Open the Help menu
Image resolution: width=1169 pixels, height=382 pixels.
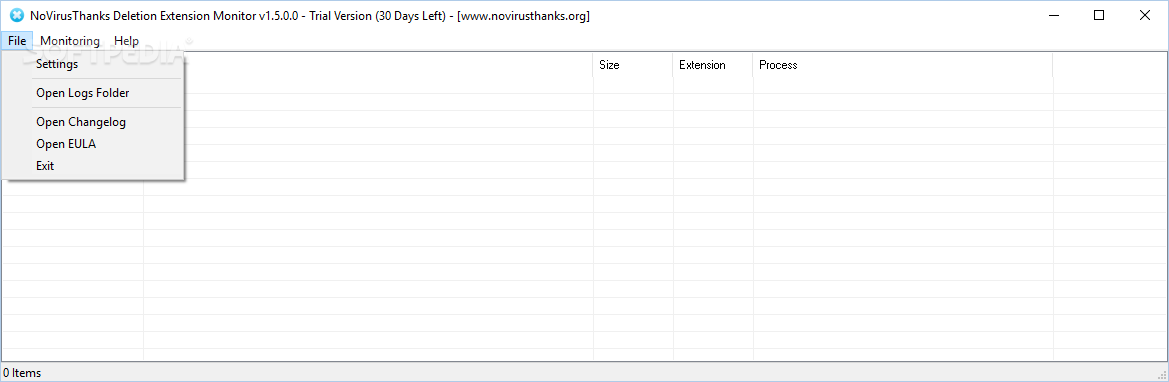(x=126, y=41)
